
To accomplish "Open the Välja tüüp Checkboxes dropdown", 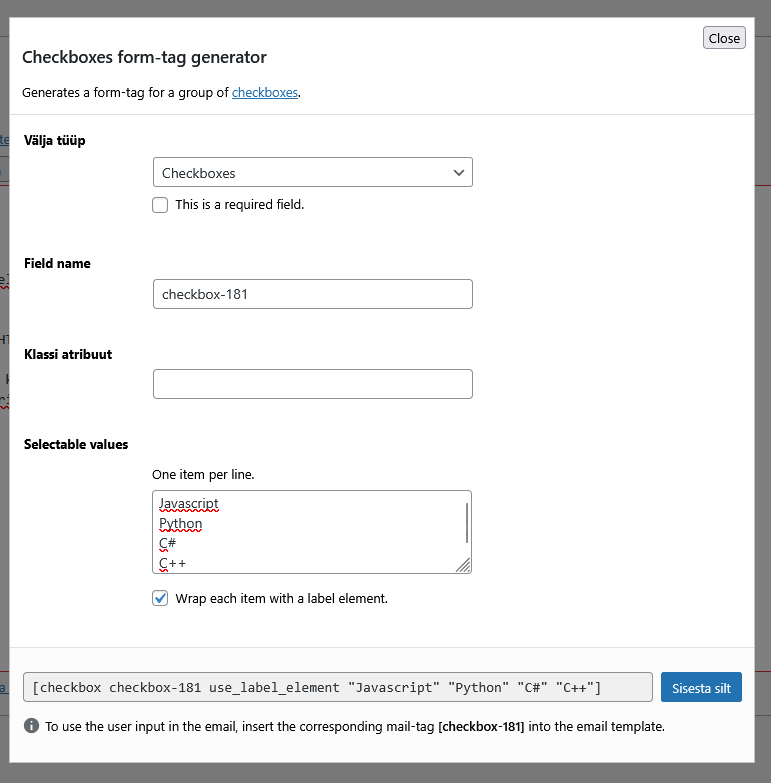I will (312, 172).
